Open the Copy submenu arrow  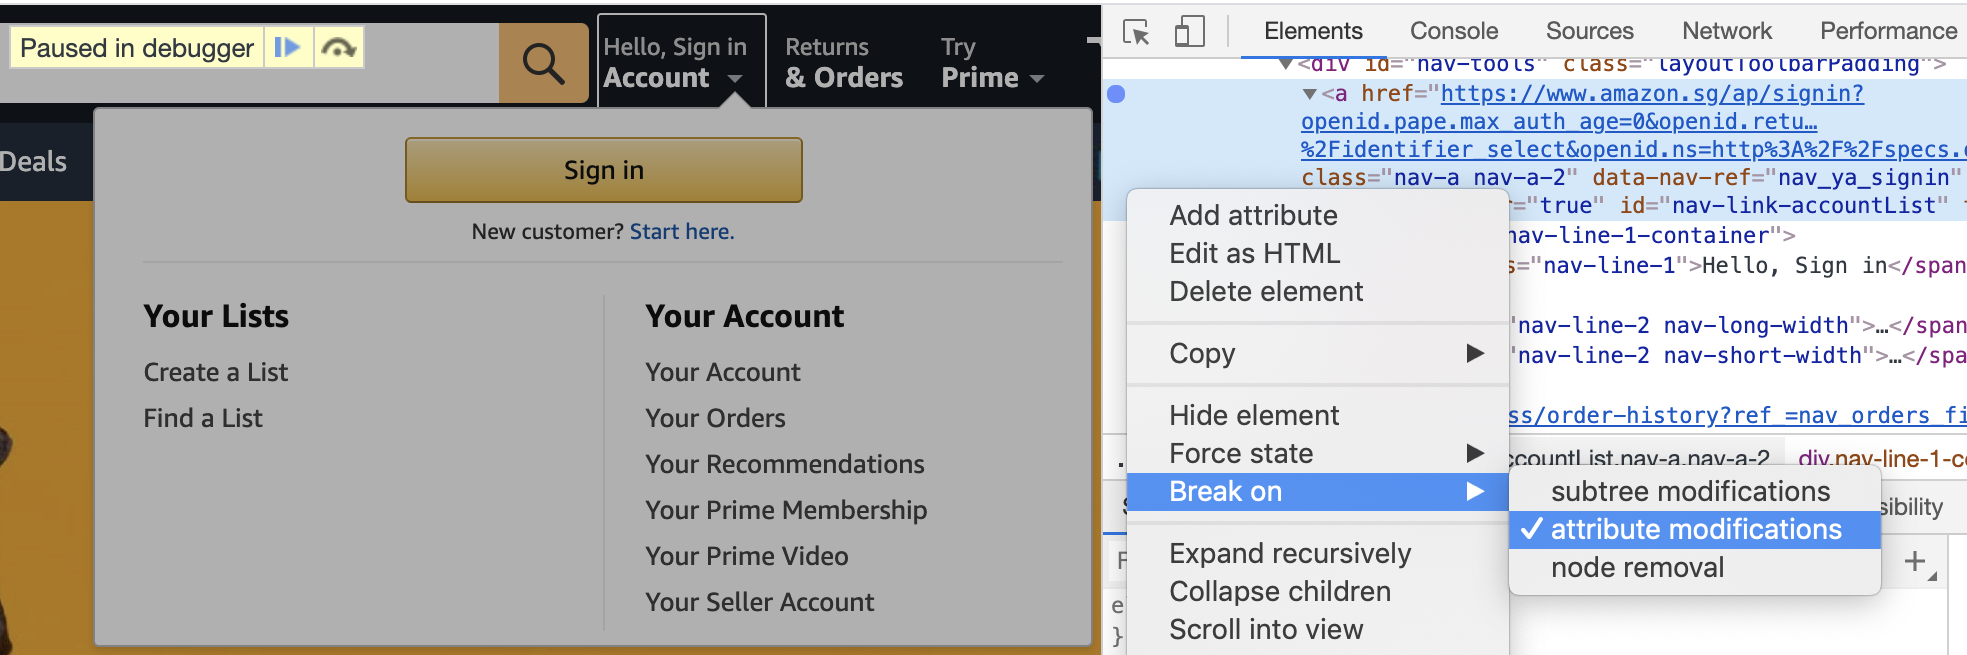pos(1474,353)
